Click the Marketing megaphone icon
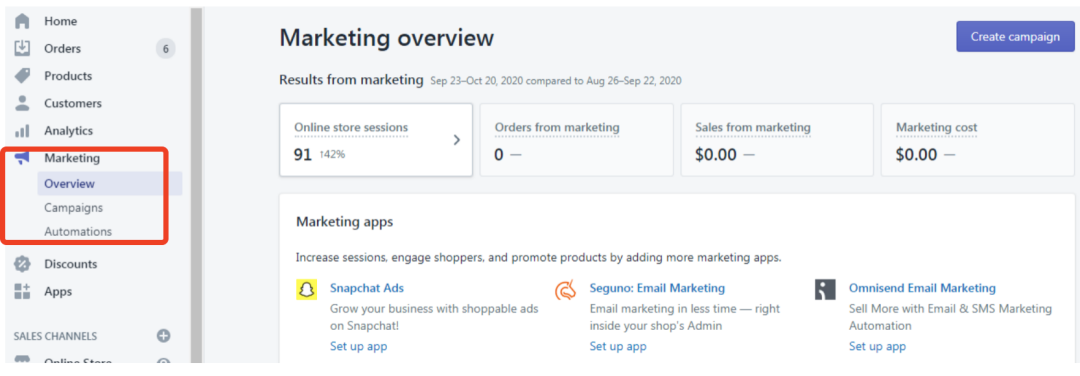This screenshot has height=376, width=1080. pos(22,158)
